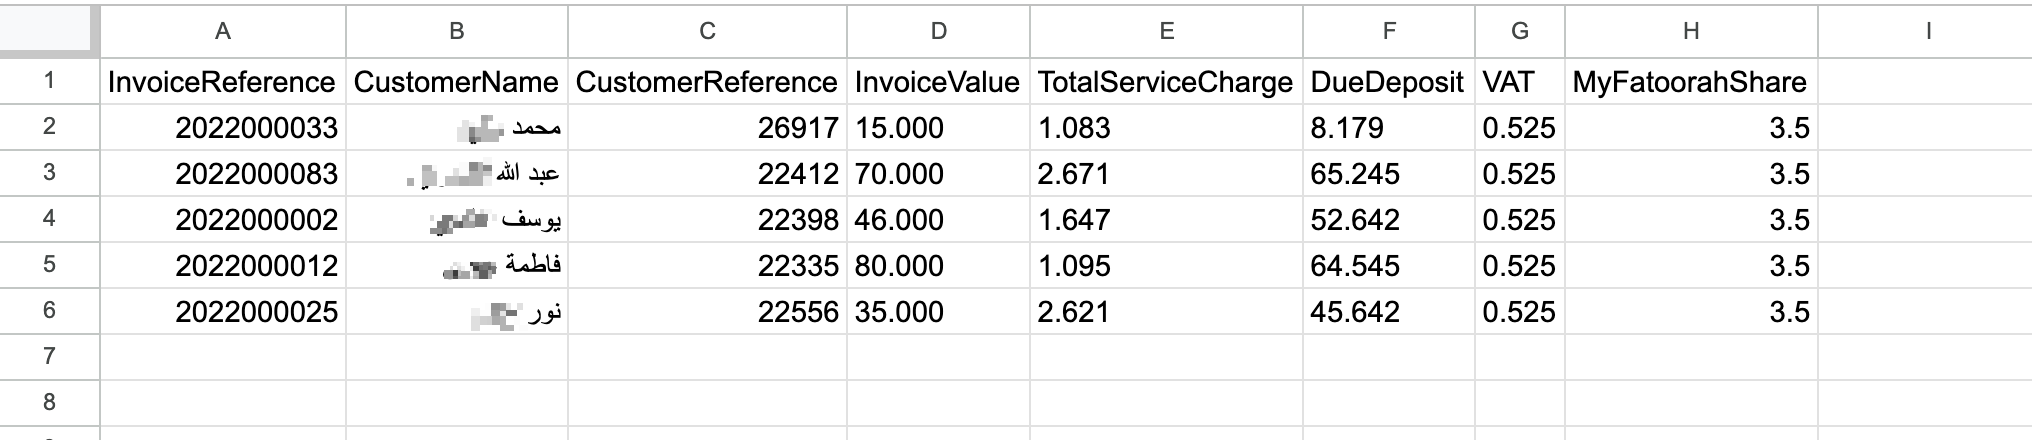The height and width of the screenshot is (440, 2032).
Task: Click the VAT header cell
Action: pyautogui.click(x=1520, y=81)
